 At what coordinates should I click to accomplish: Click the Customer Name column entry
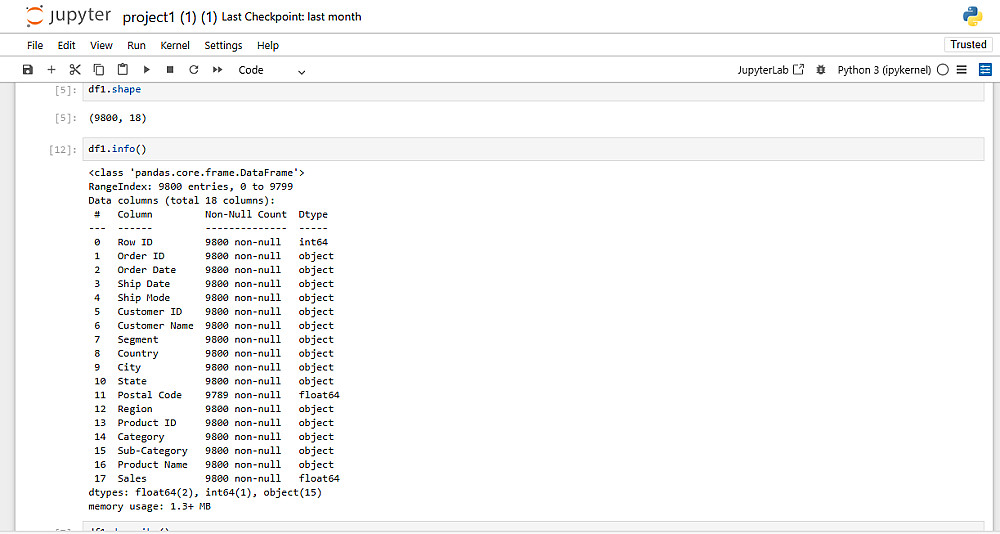(x=155, y=325)
